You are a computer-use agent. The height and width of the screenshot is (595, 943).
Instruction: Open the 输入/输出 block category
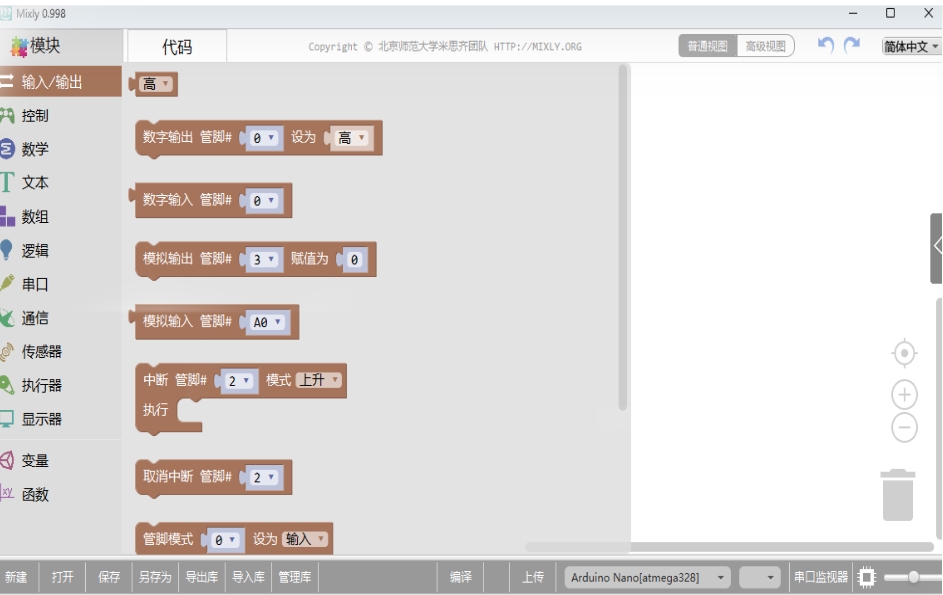click(x=60, y=81)
